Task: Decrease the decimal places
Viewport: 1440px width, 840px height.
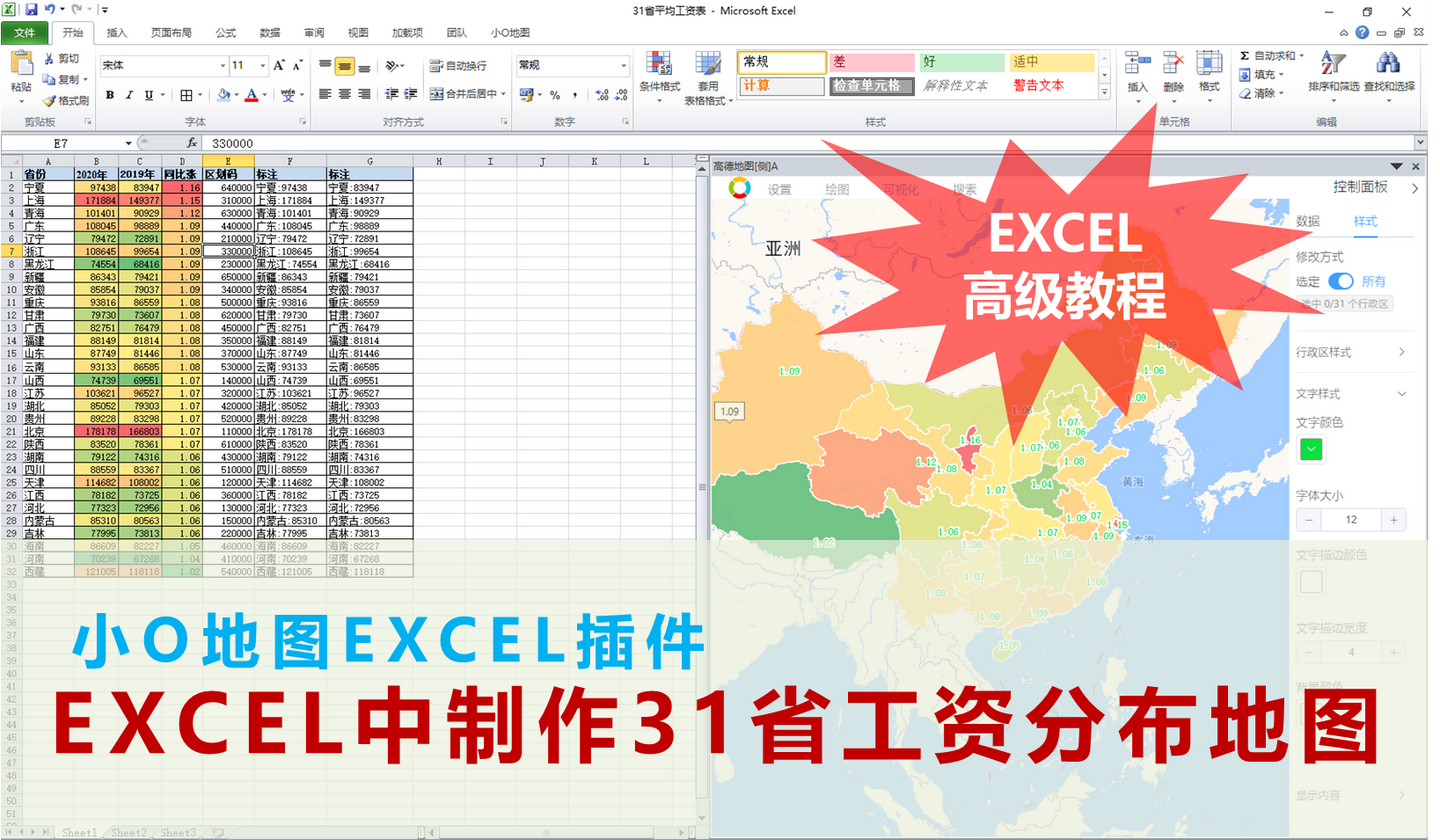Action: [x=622, y=95]
